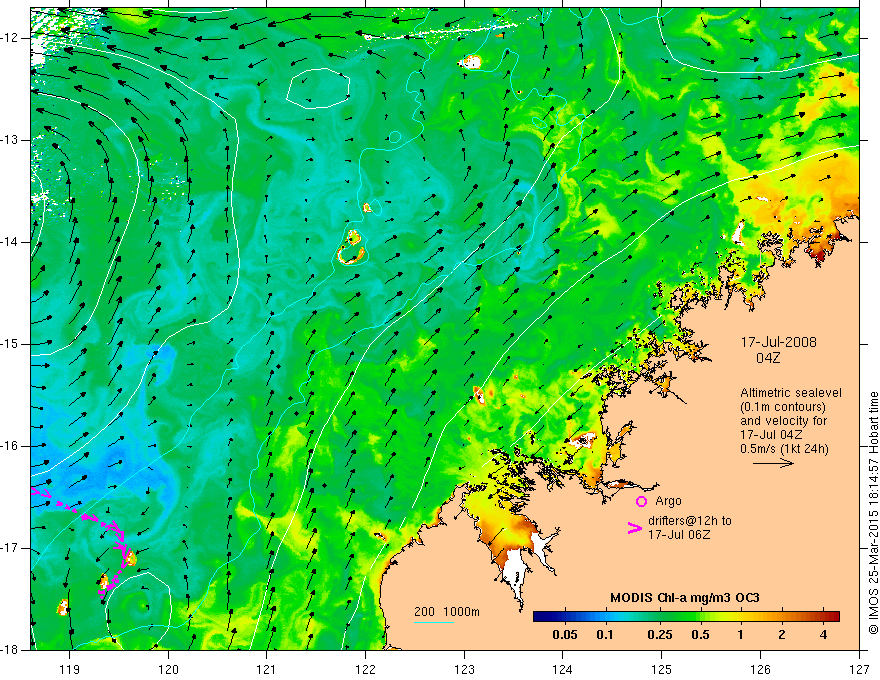The image size is (880, 680).
Task: Click the '17-Jul 04Z' velocity date text
Action: tap(771, 435)
